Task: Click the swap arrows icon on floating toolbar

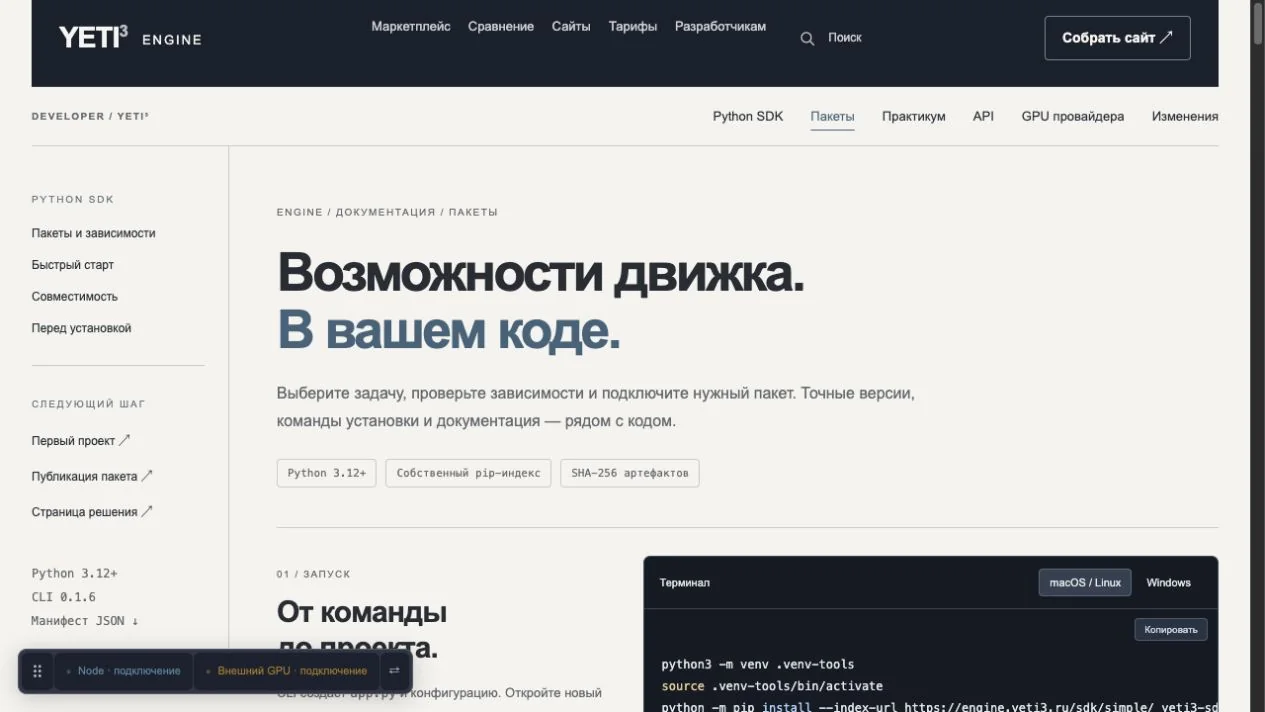Action: point(394,671)
